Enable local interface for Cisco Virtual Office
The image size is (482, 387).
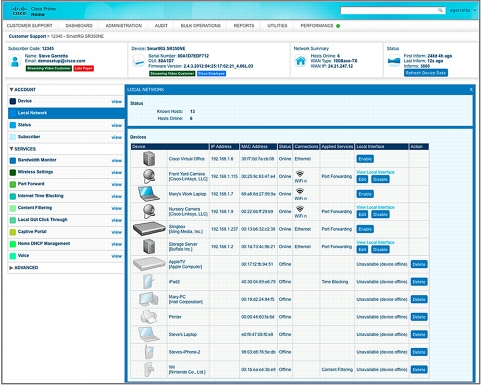point(365,159)
